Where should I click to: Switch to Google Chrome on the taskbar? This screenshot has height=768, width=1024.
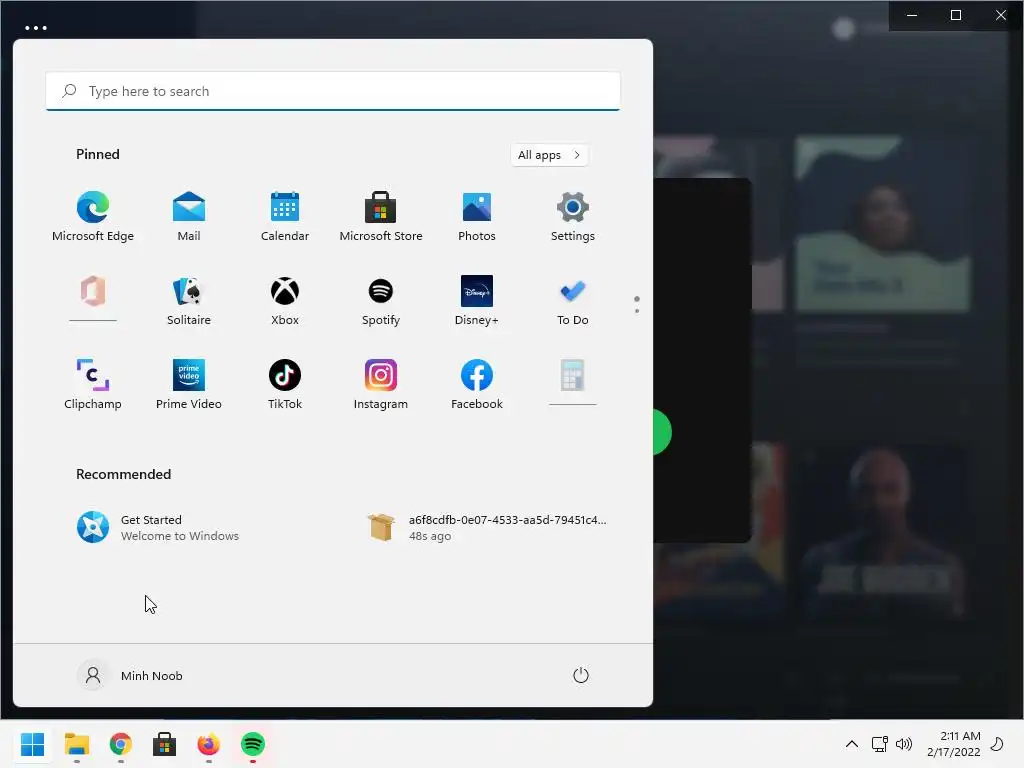(121, 744)
